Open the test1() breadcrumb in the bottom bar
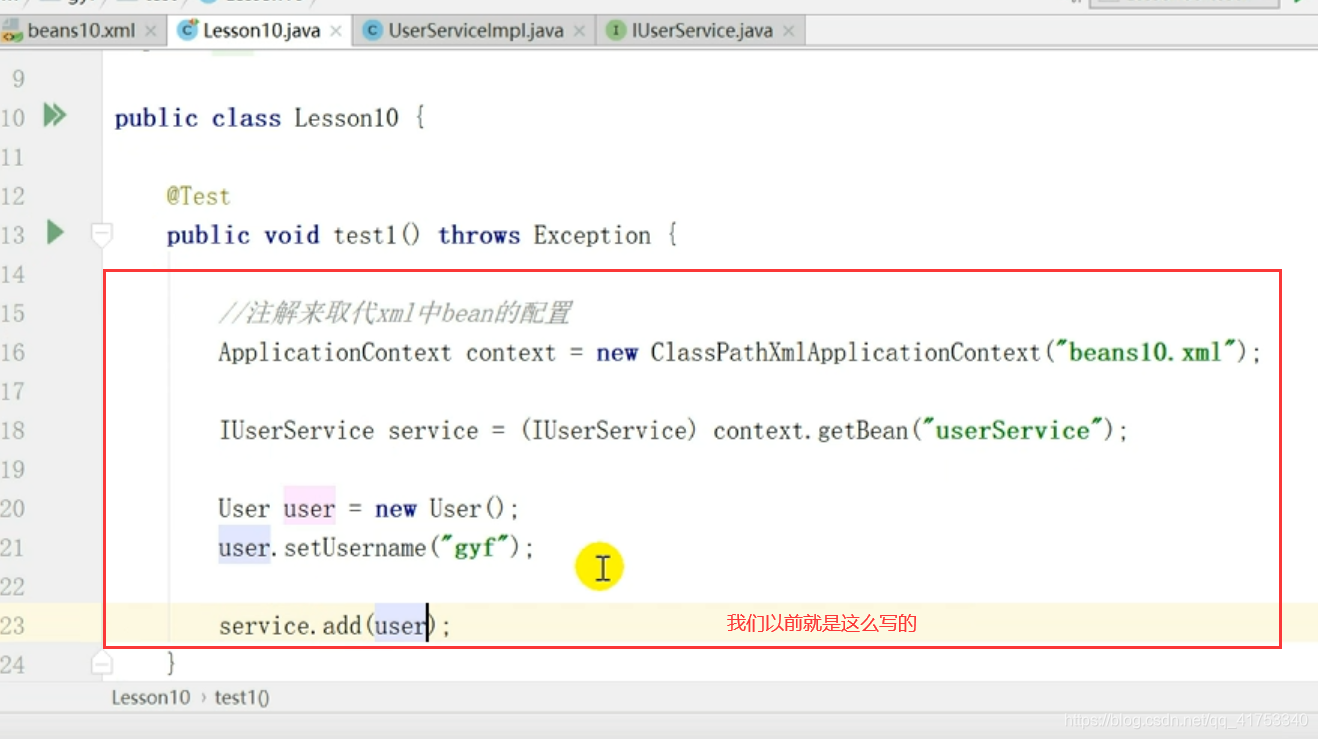 tap(242, 697)
